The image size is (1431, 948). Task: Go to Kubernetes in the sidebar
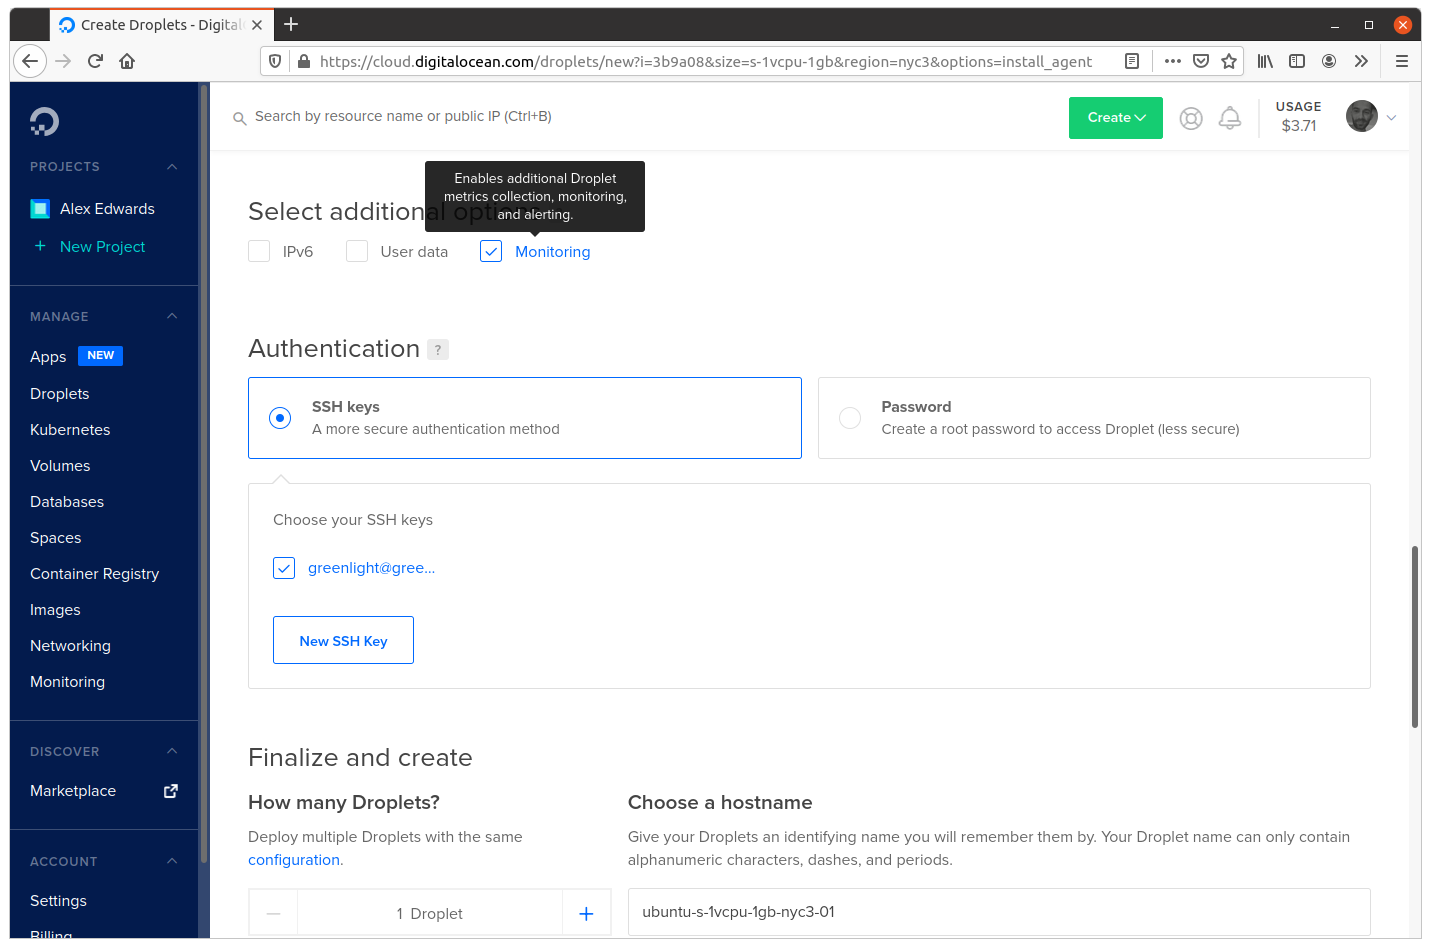[x=70, y=430]
